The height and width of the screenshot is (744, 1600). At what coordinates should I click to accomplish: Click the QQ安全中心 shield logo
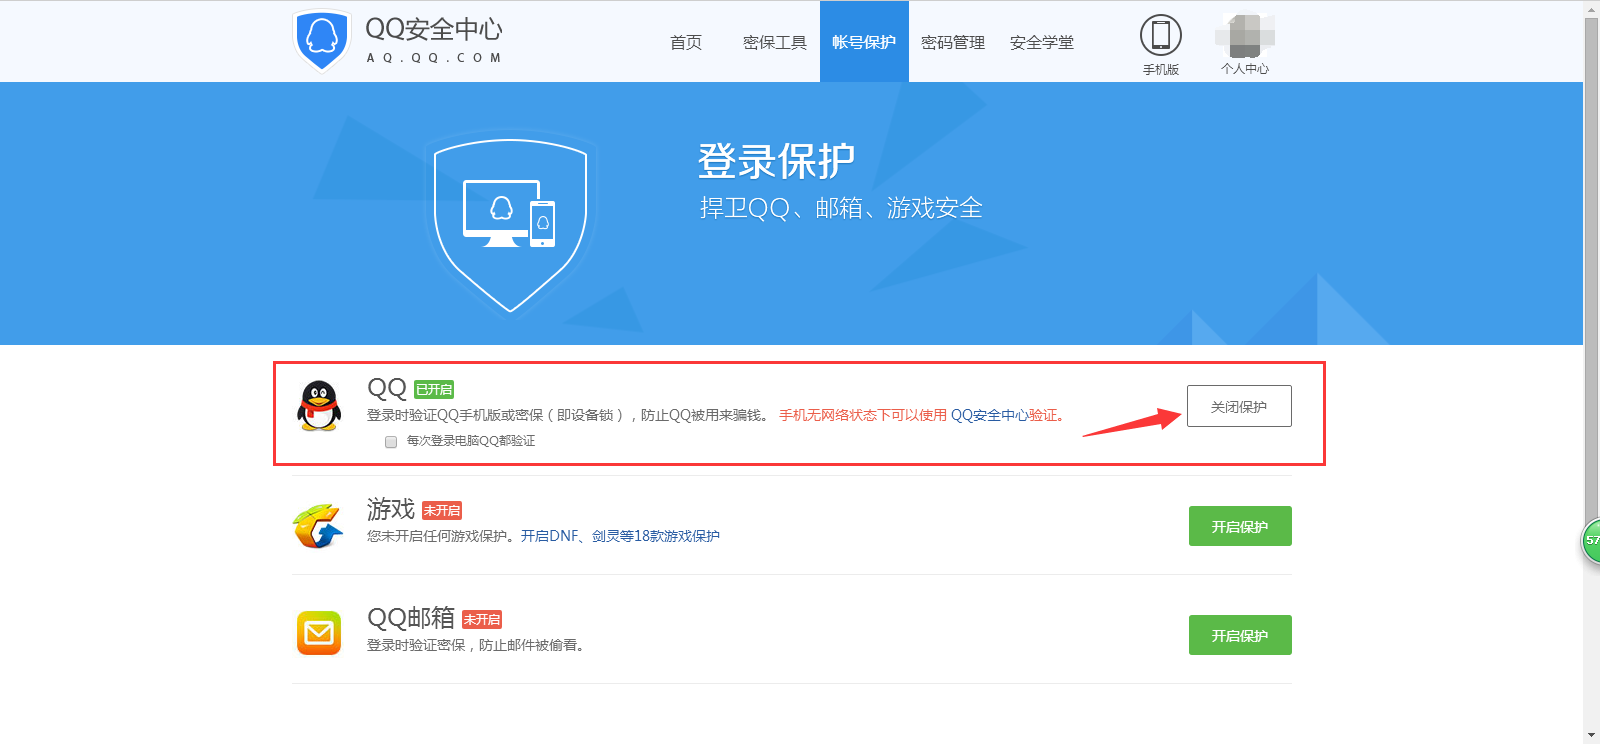[x=321, y=40]
